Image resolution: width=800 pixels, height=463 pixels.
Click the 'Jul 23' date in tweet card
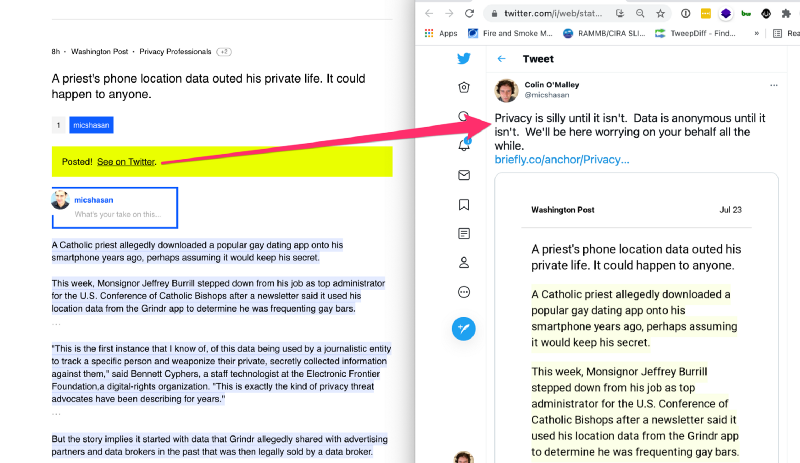coord(731,210)
